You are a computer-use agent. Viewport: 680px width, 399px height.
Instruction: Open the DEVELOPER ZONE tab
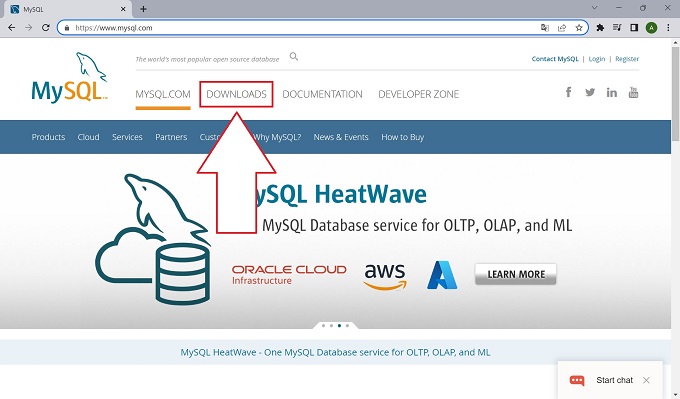coord(418,94)
